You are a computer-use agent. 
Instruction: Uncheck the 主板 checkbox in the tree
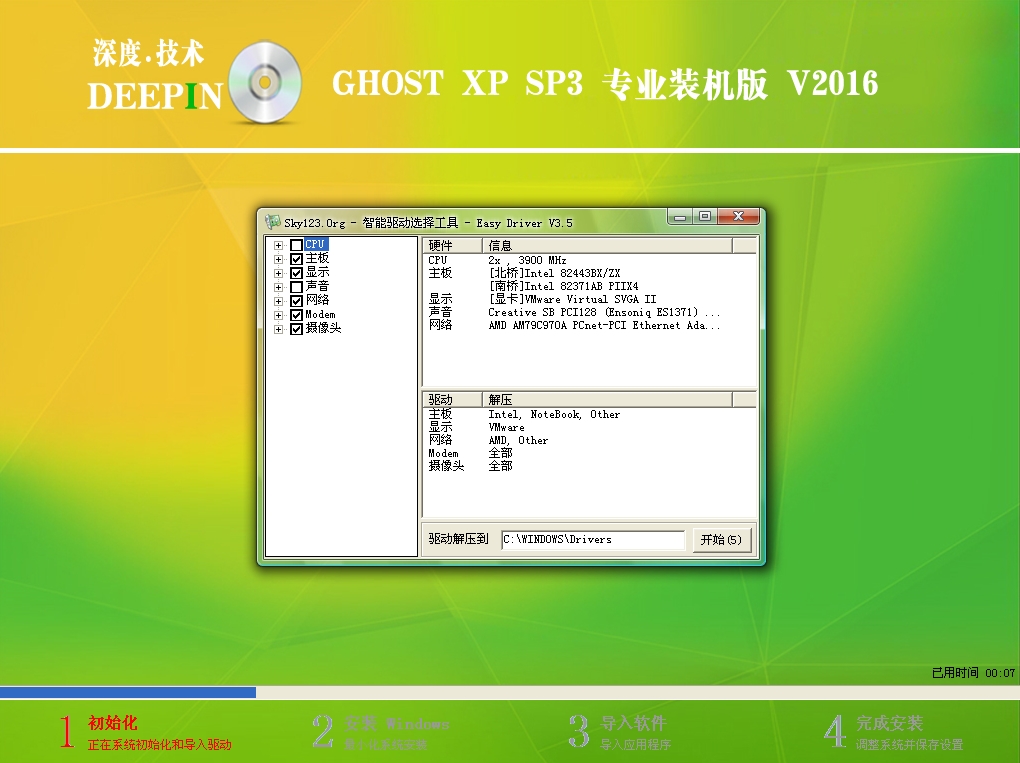(x=296, y=259)
